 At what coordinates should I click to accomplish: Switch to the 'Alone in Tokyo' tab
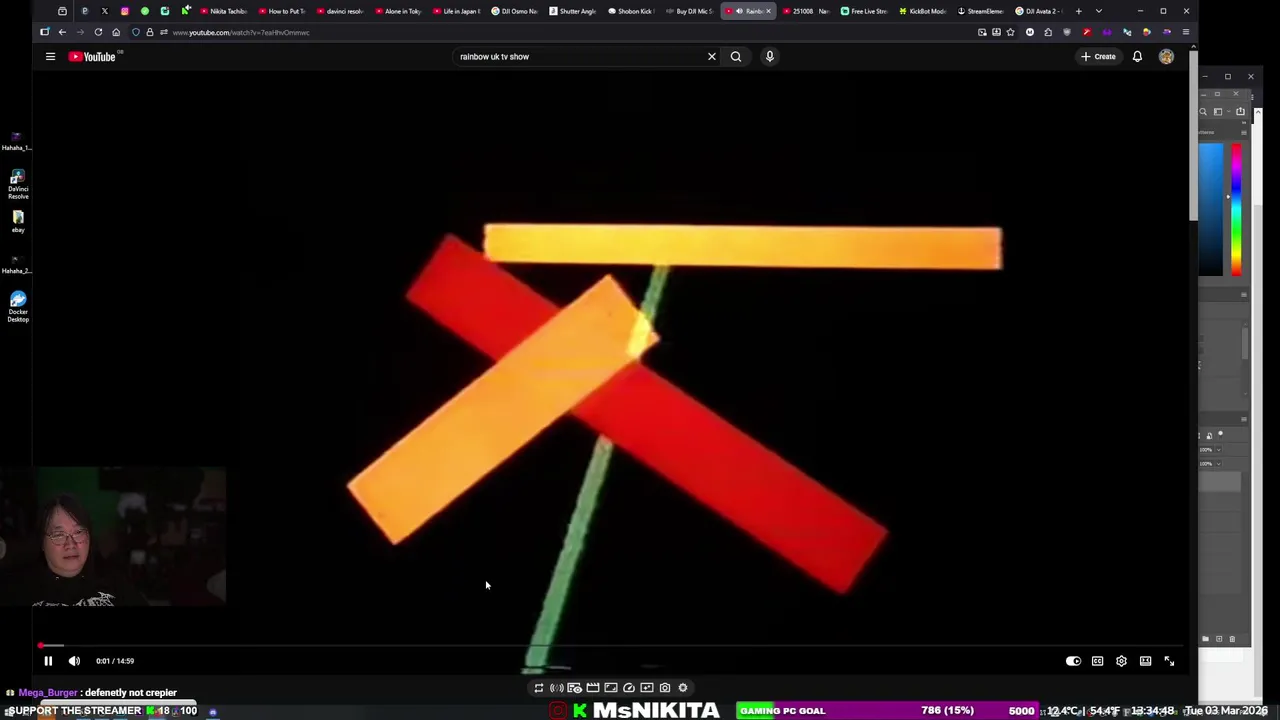click(398, 11)
